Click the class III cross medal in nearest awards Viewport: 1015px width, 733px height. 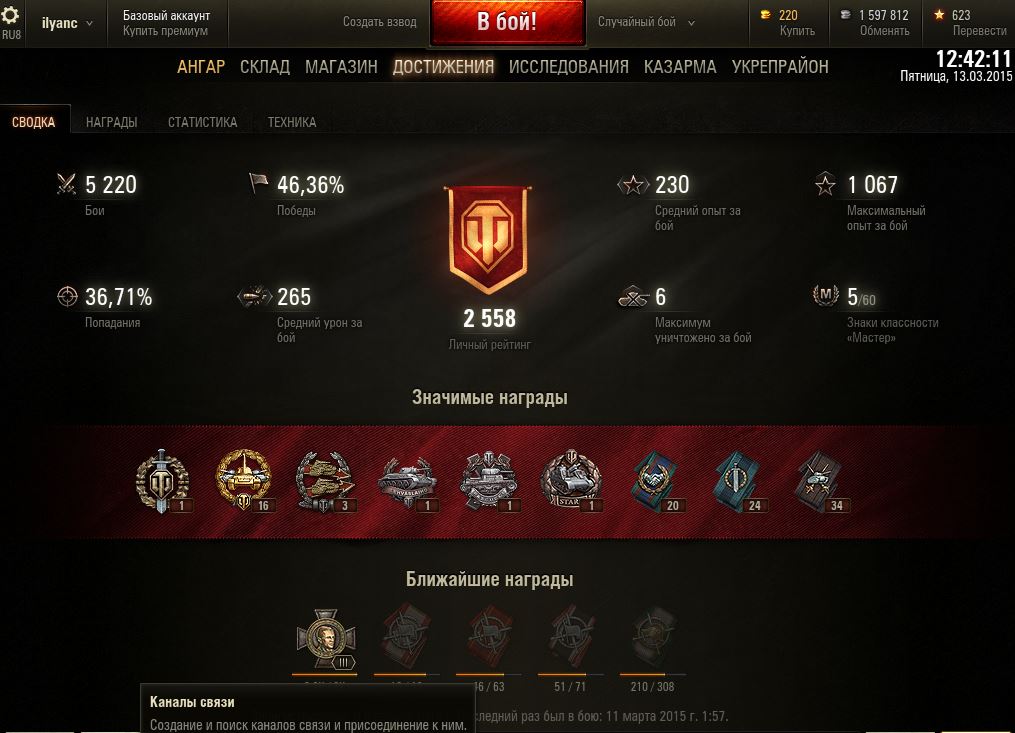326,639
